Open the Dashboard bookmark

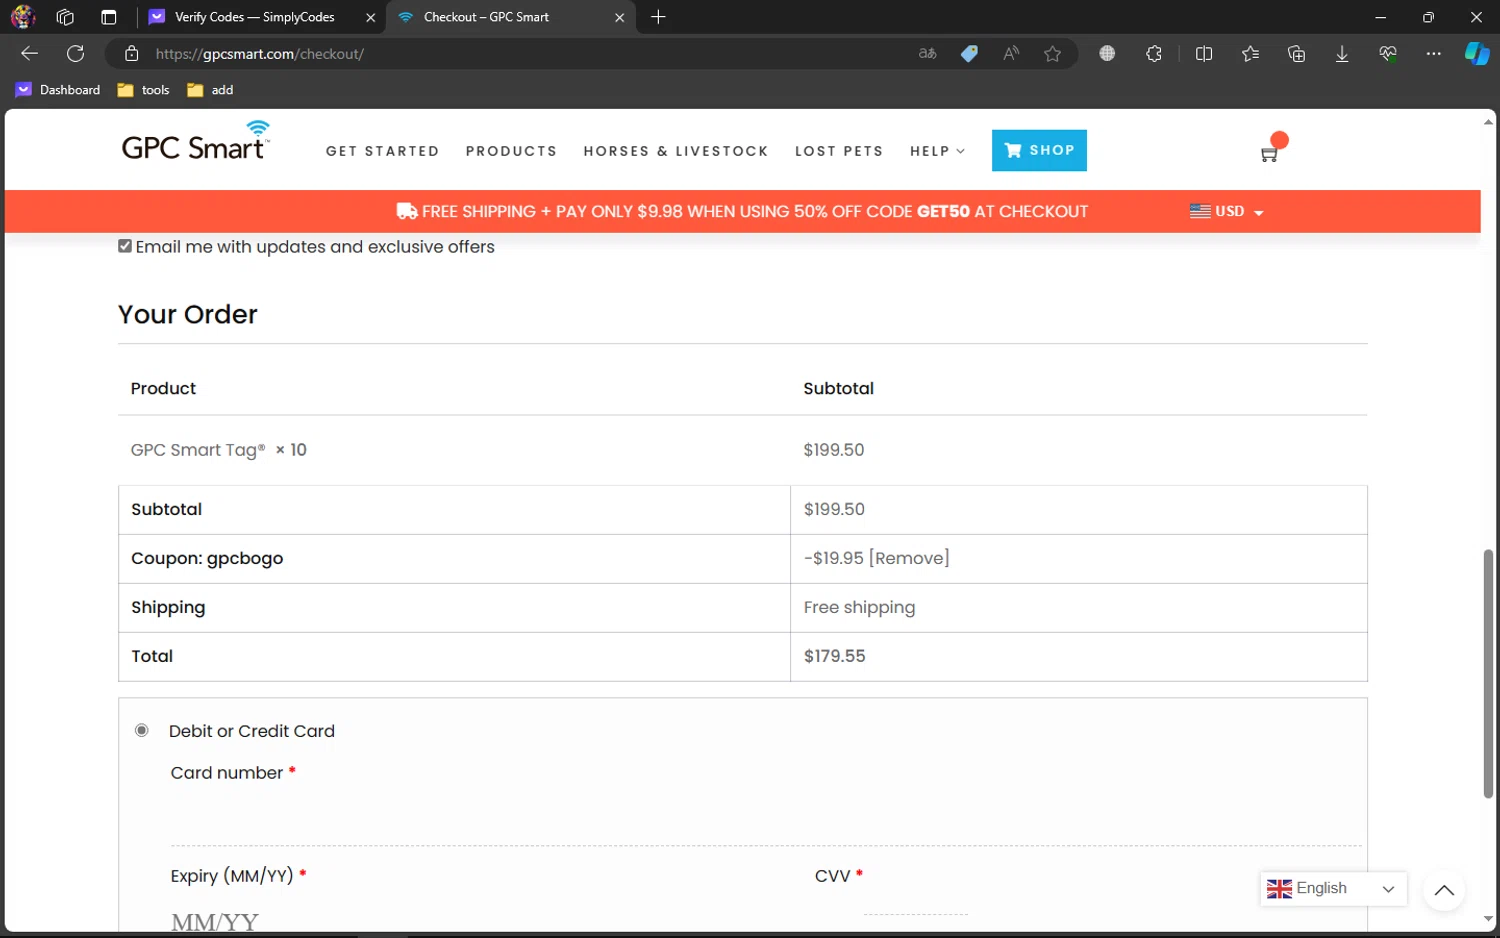click(x=58, y=90)
